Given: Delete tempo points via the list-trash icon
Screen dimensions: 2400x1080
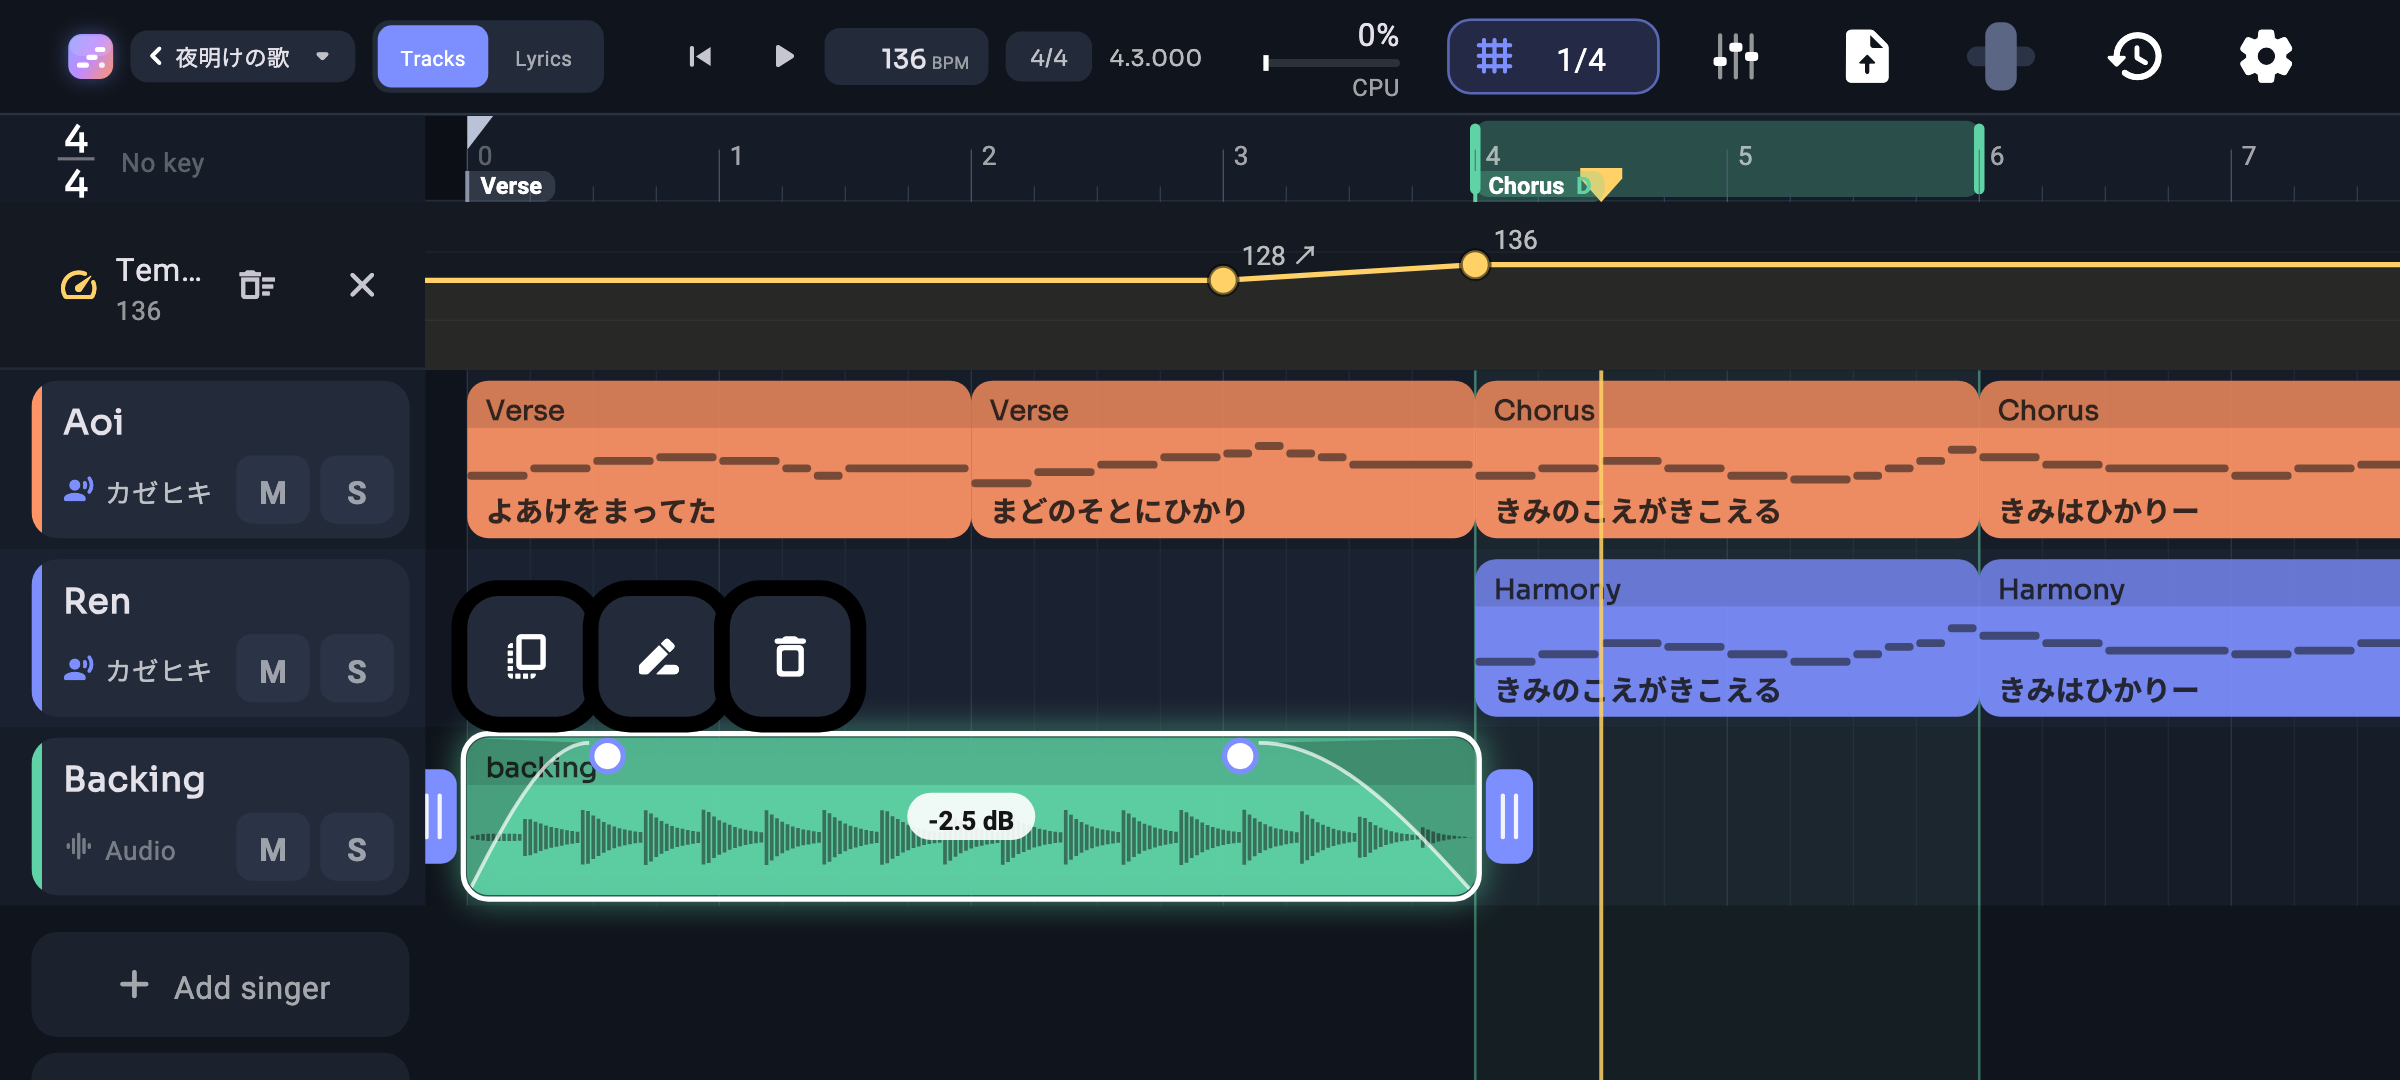Looking at the screenshot, I should (x=257, y=285).
